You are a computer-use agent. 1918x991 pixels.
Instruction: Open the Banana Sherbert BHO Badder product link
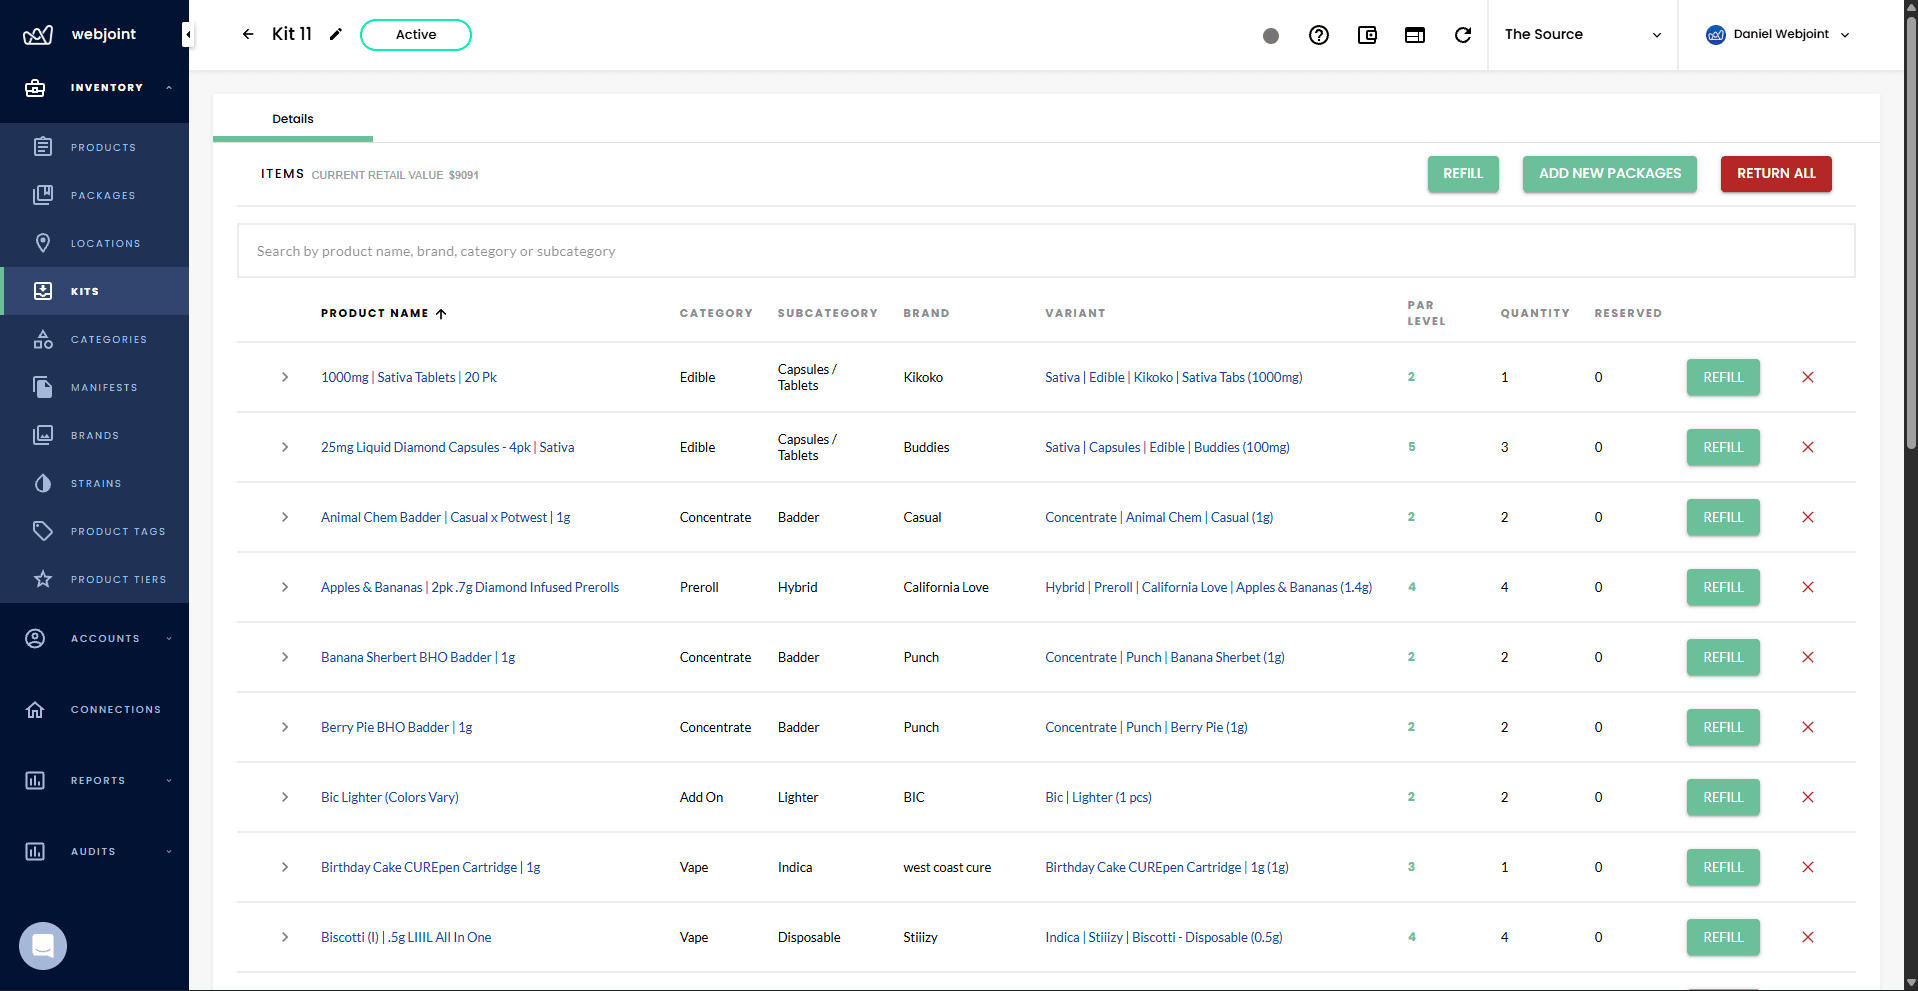(417, 657)
